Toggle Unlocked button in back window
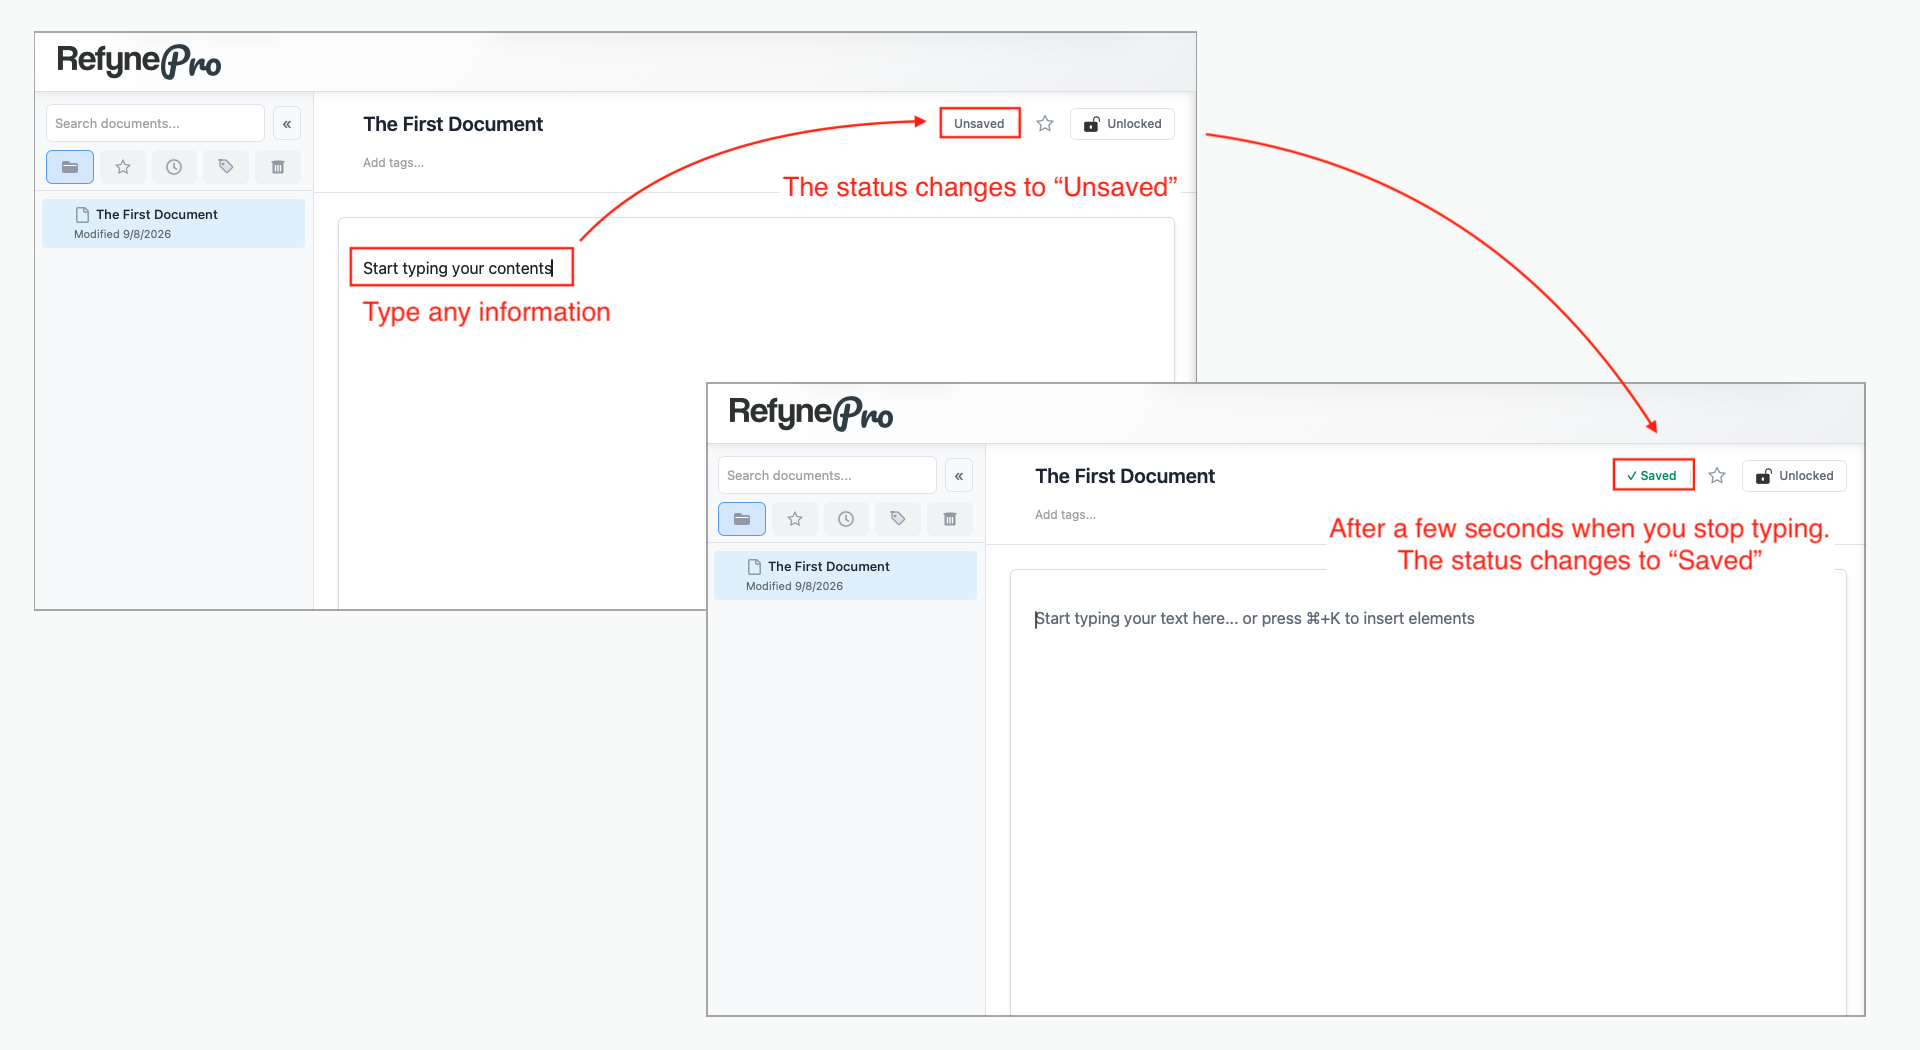 1122,124
